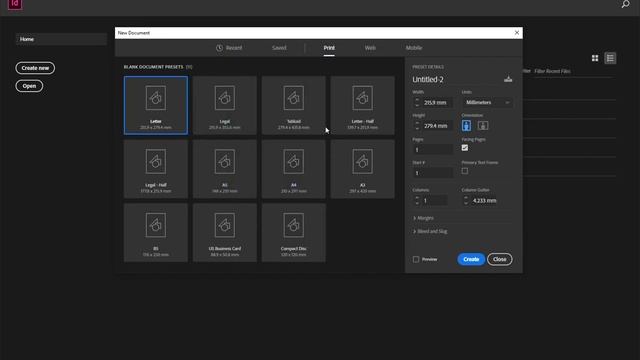Viewport: 640px width, 360px height.
Task: Open the Print tab
Action: point(329,48)
